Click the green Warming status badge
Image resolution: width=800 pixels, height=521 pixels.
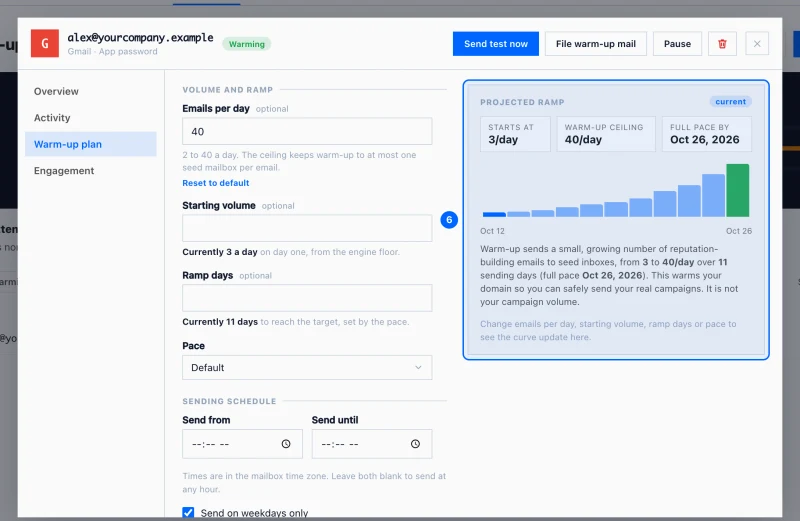tap(246, 44)
